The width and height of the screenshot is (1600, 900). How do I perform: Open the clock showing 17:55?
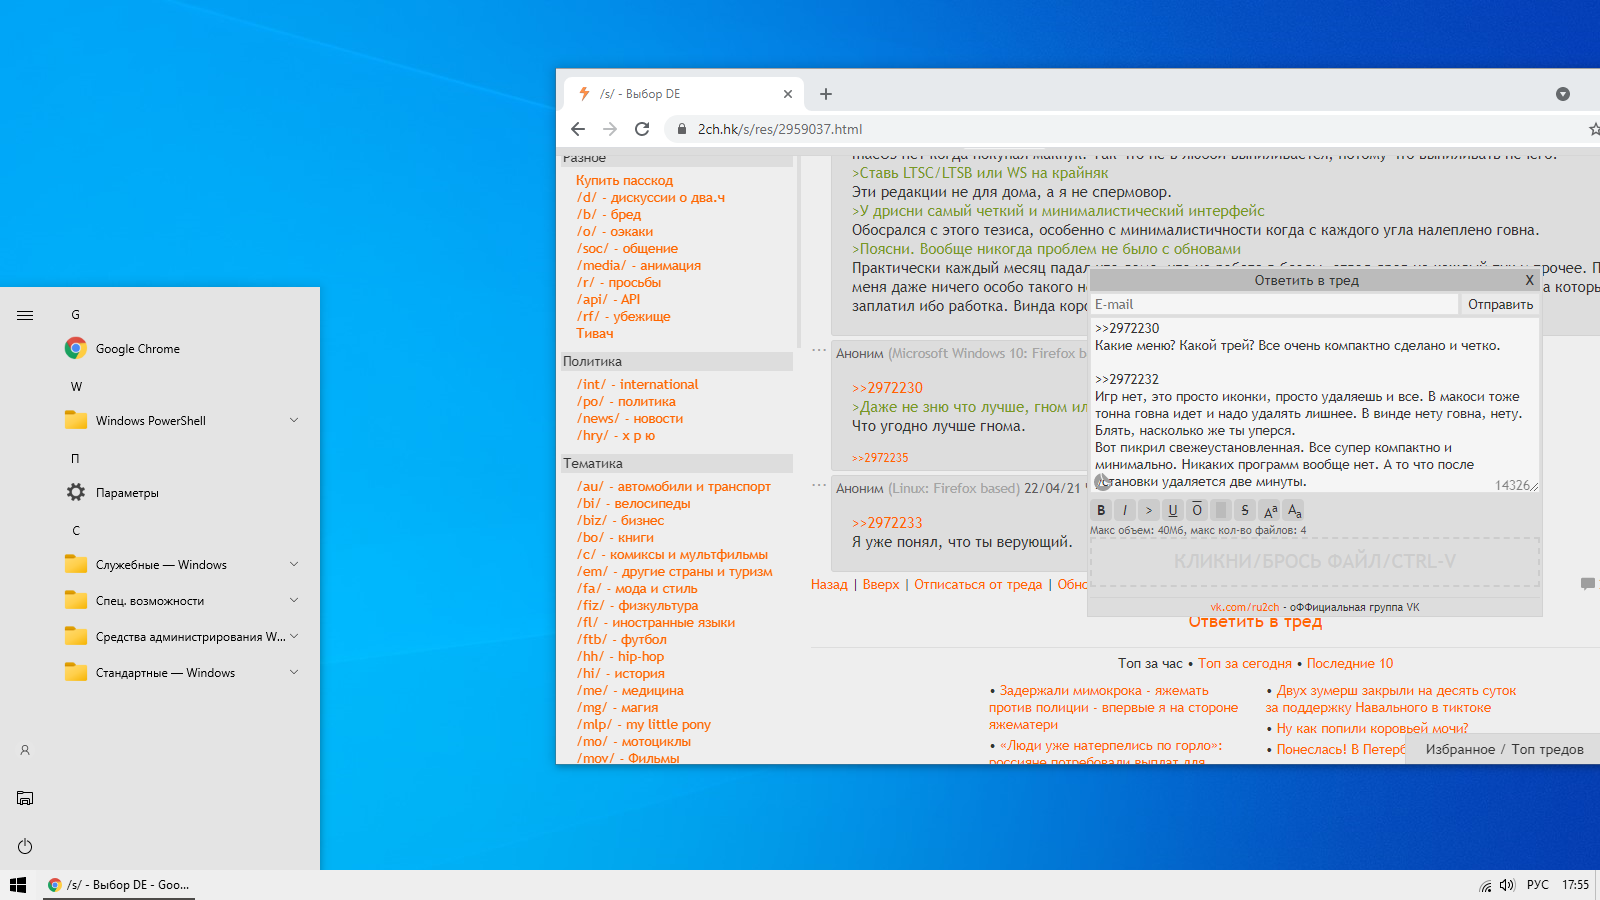[1576, 885]
